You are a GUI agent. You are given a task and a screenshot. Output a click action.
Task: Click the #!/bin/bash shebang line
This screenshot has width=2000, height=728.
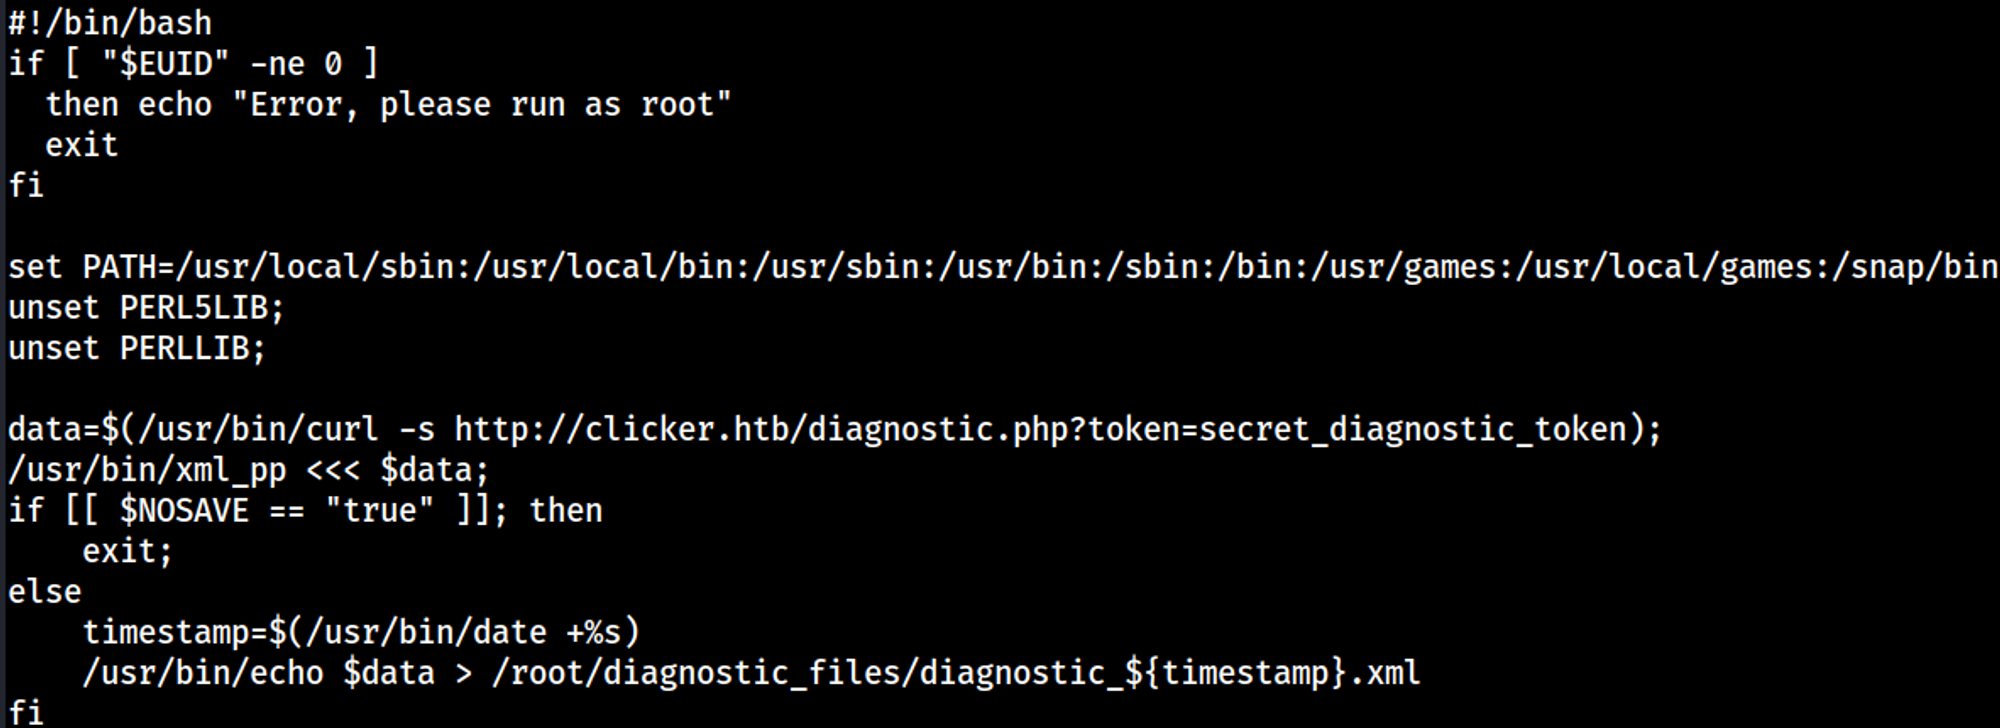click(x=110, y=23)
